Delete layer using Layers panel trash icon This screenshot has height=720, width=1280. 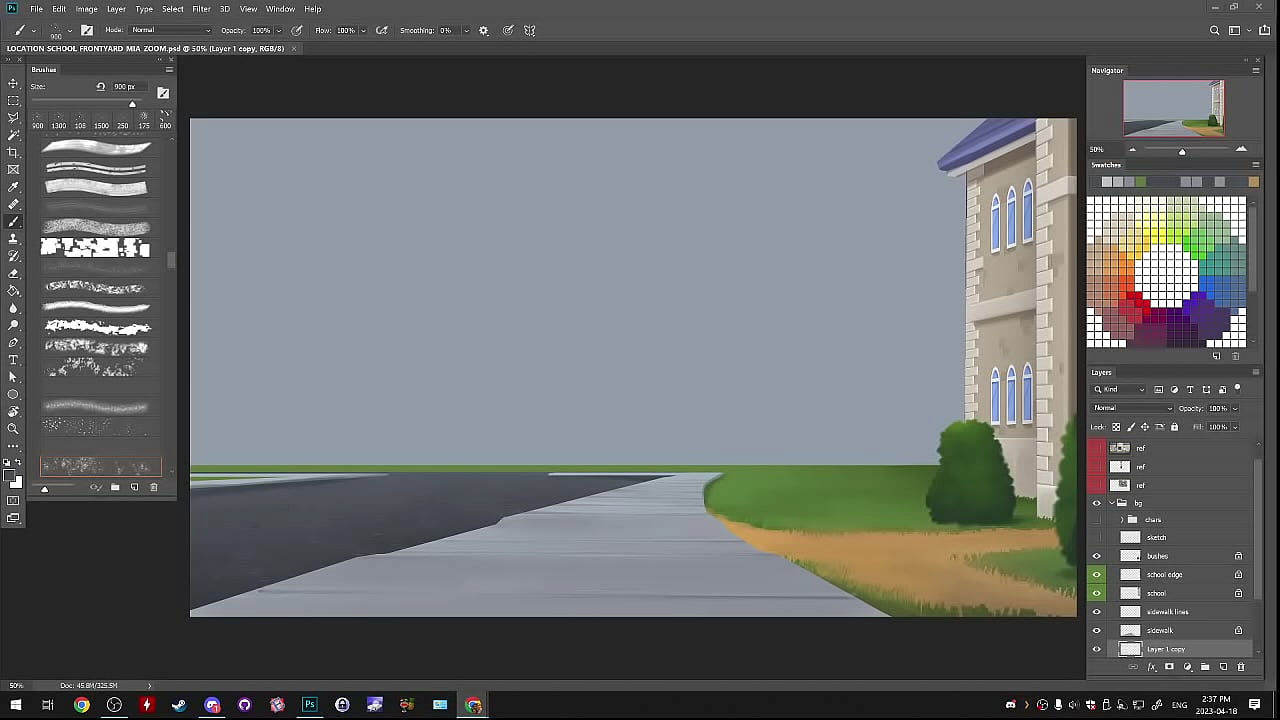[x=1241, y=667]
